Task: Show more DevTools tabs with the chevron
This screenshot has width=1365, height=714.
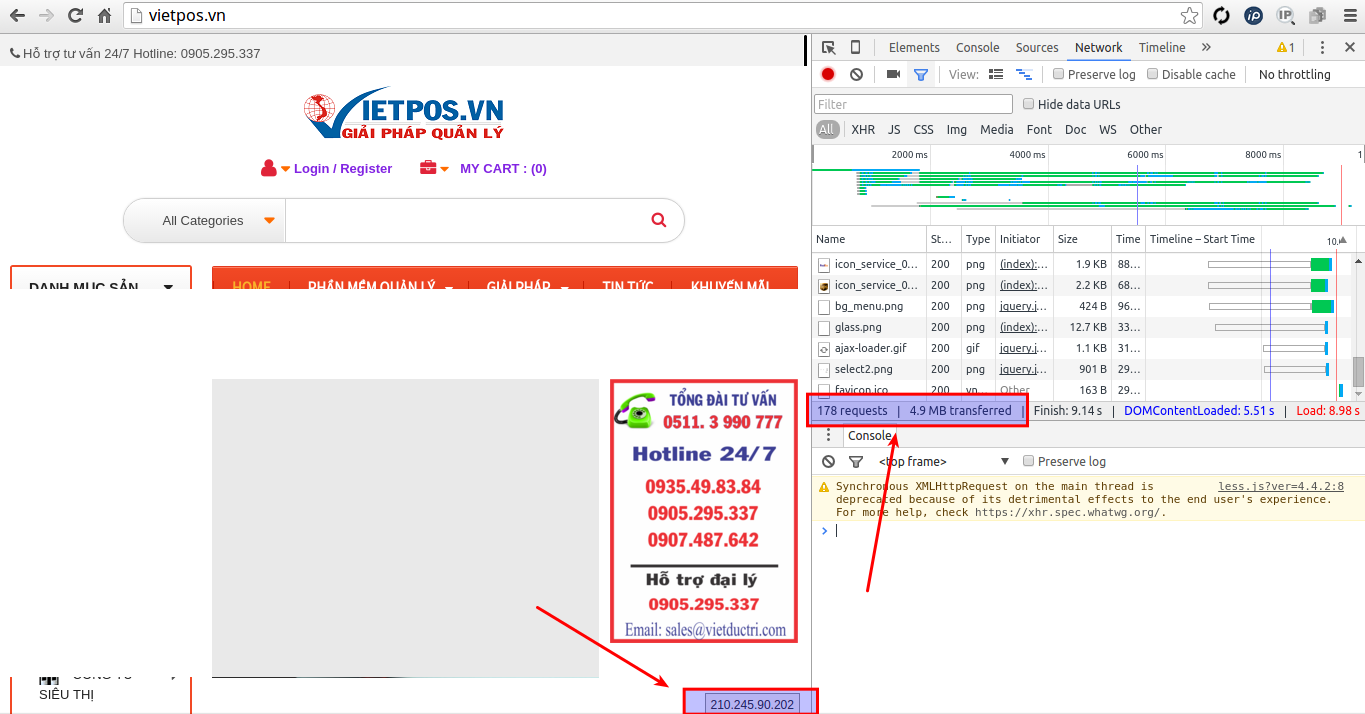Action: [1206, 48]
